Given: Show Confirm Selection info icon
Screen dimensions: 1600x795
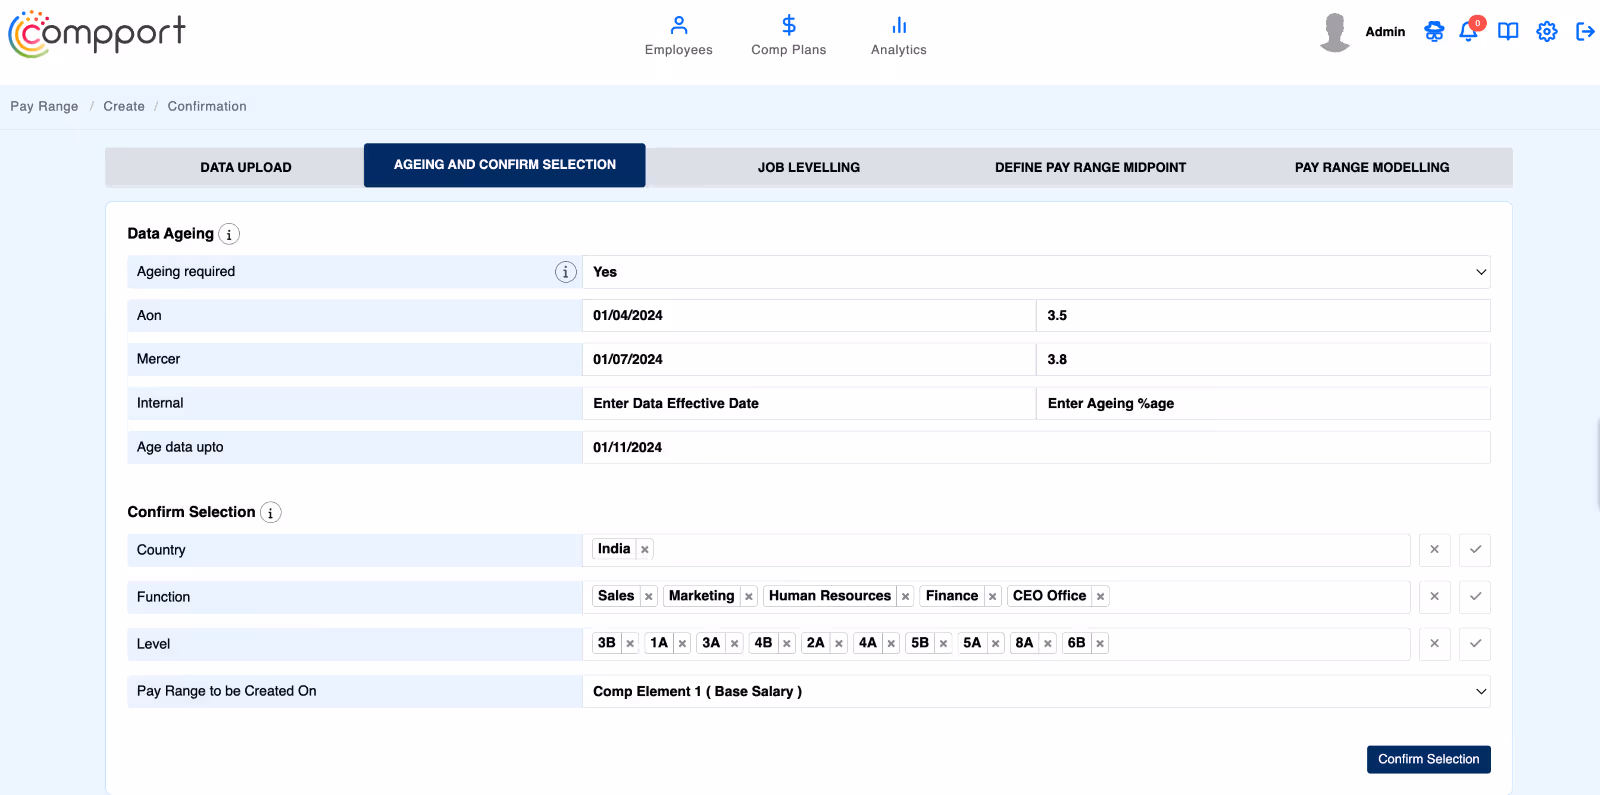Looking at the screenshot, I should click(271, 513).
